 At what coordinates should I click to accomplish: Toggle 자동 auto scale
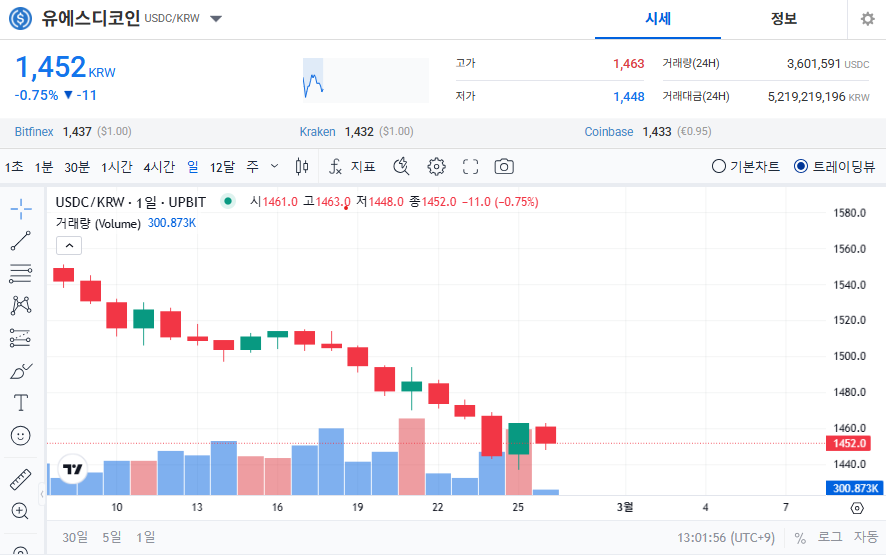866,537
